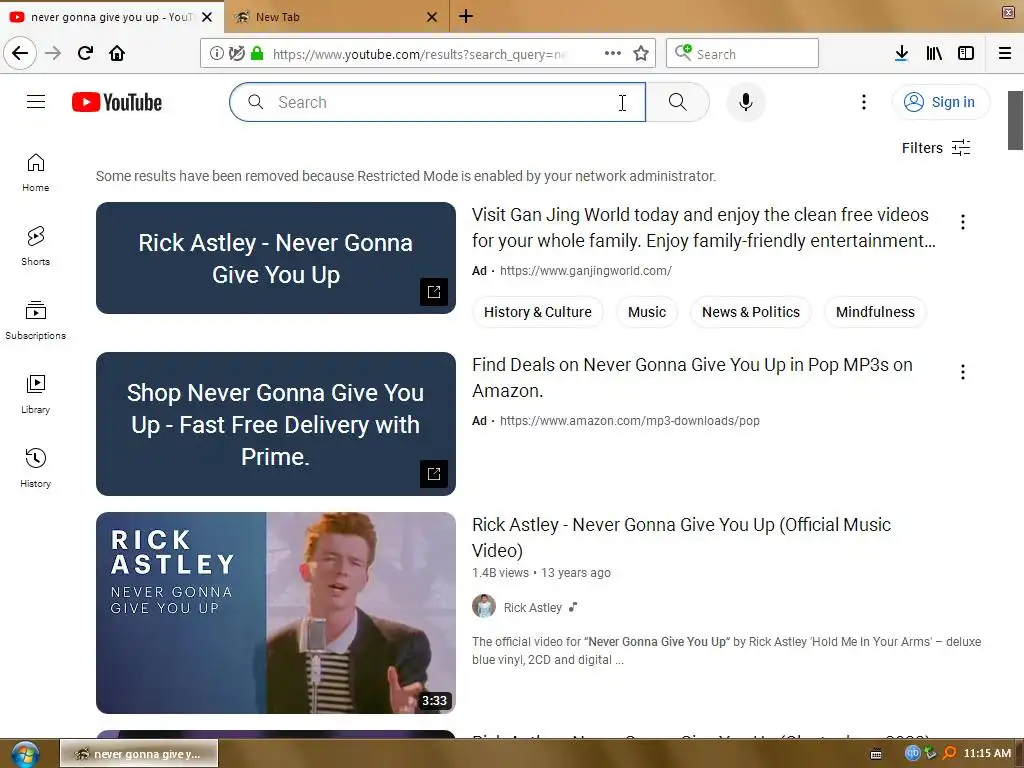
Task: Select the History & Culture chip
Action: click(x=537, y=312)
